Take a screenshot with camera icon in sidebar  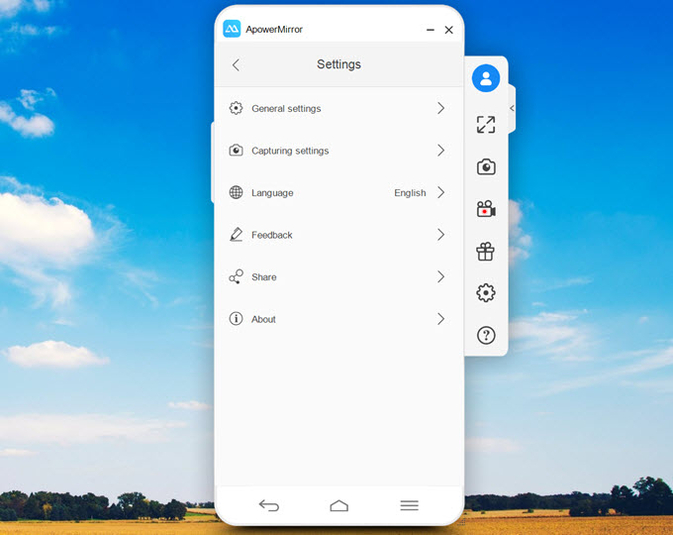pyautogui.click(x=486, y=167)
